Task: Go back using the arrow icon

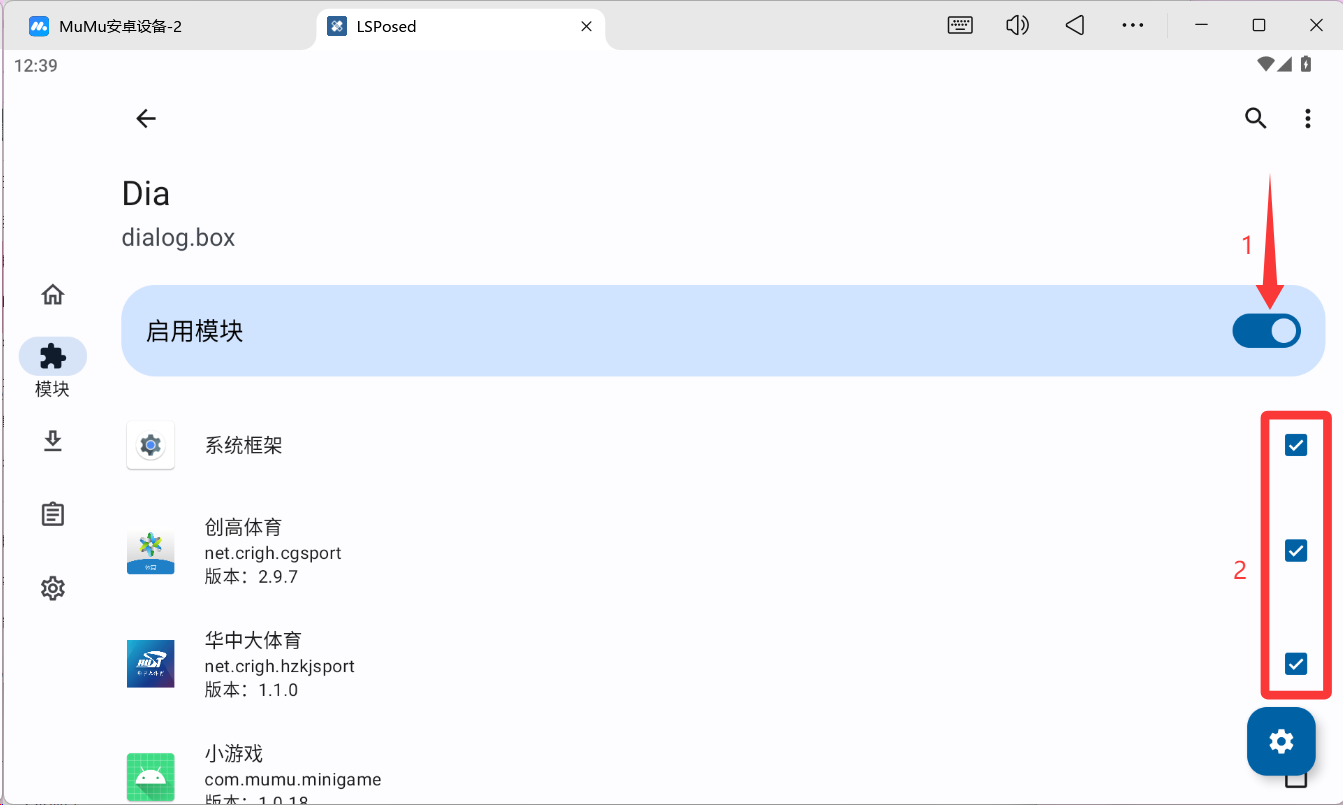Action: pos(146,118)
